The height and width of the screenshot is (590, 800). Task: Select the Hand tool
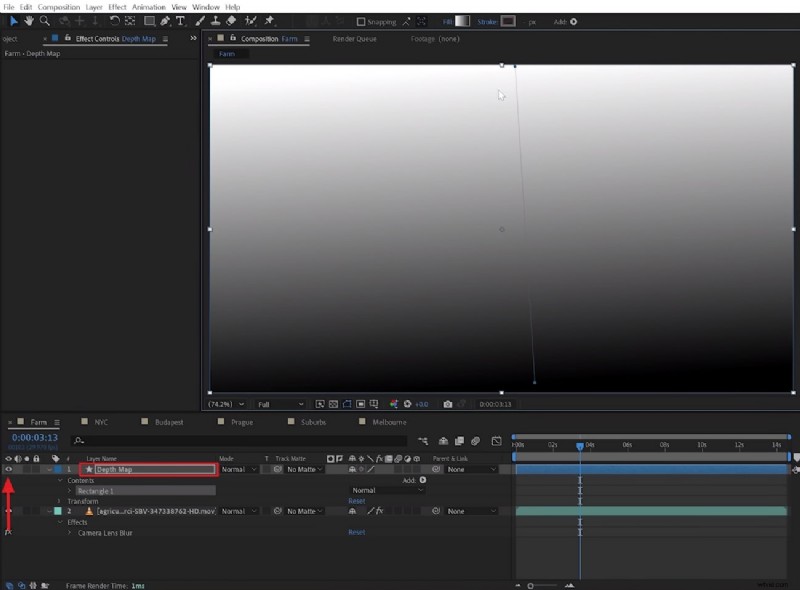[x=30, y=20]
